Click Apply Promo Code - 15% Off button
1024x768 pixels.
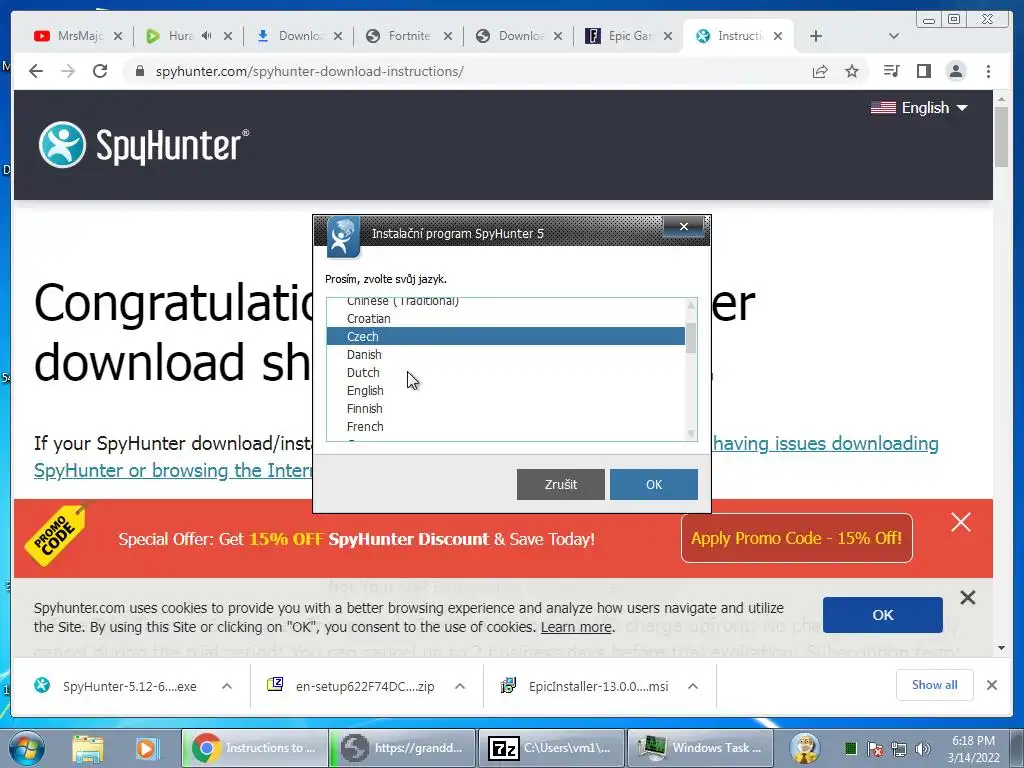point(797,538)
